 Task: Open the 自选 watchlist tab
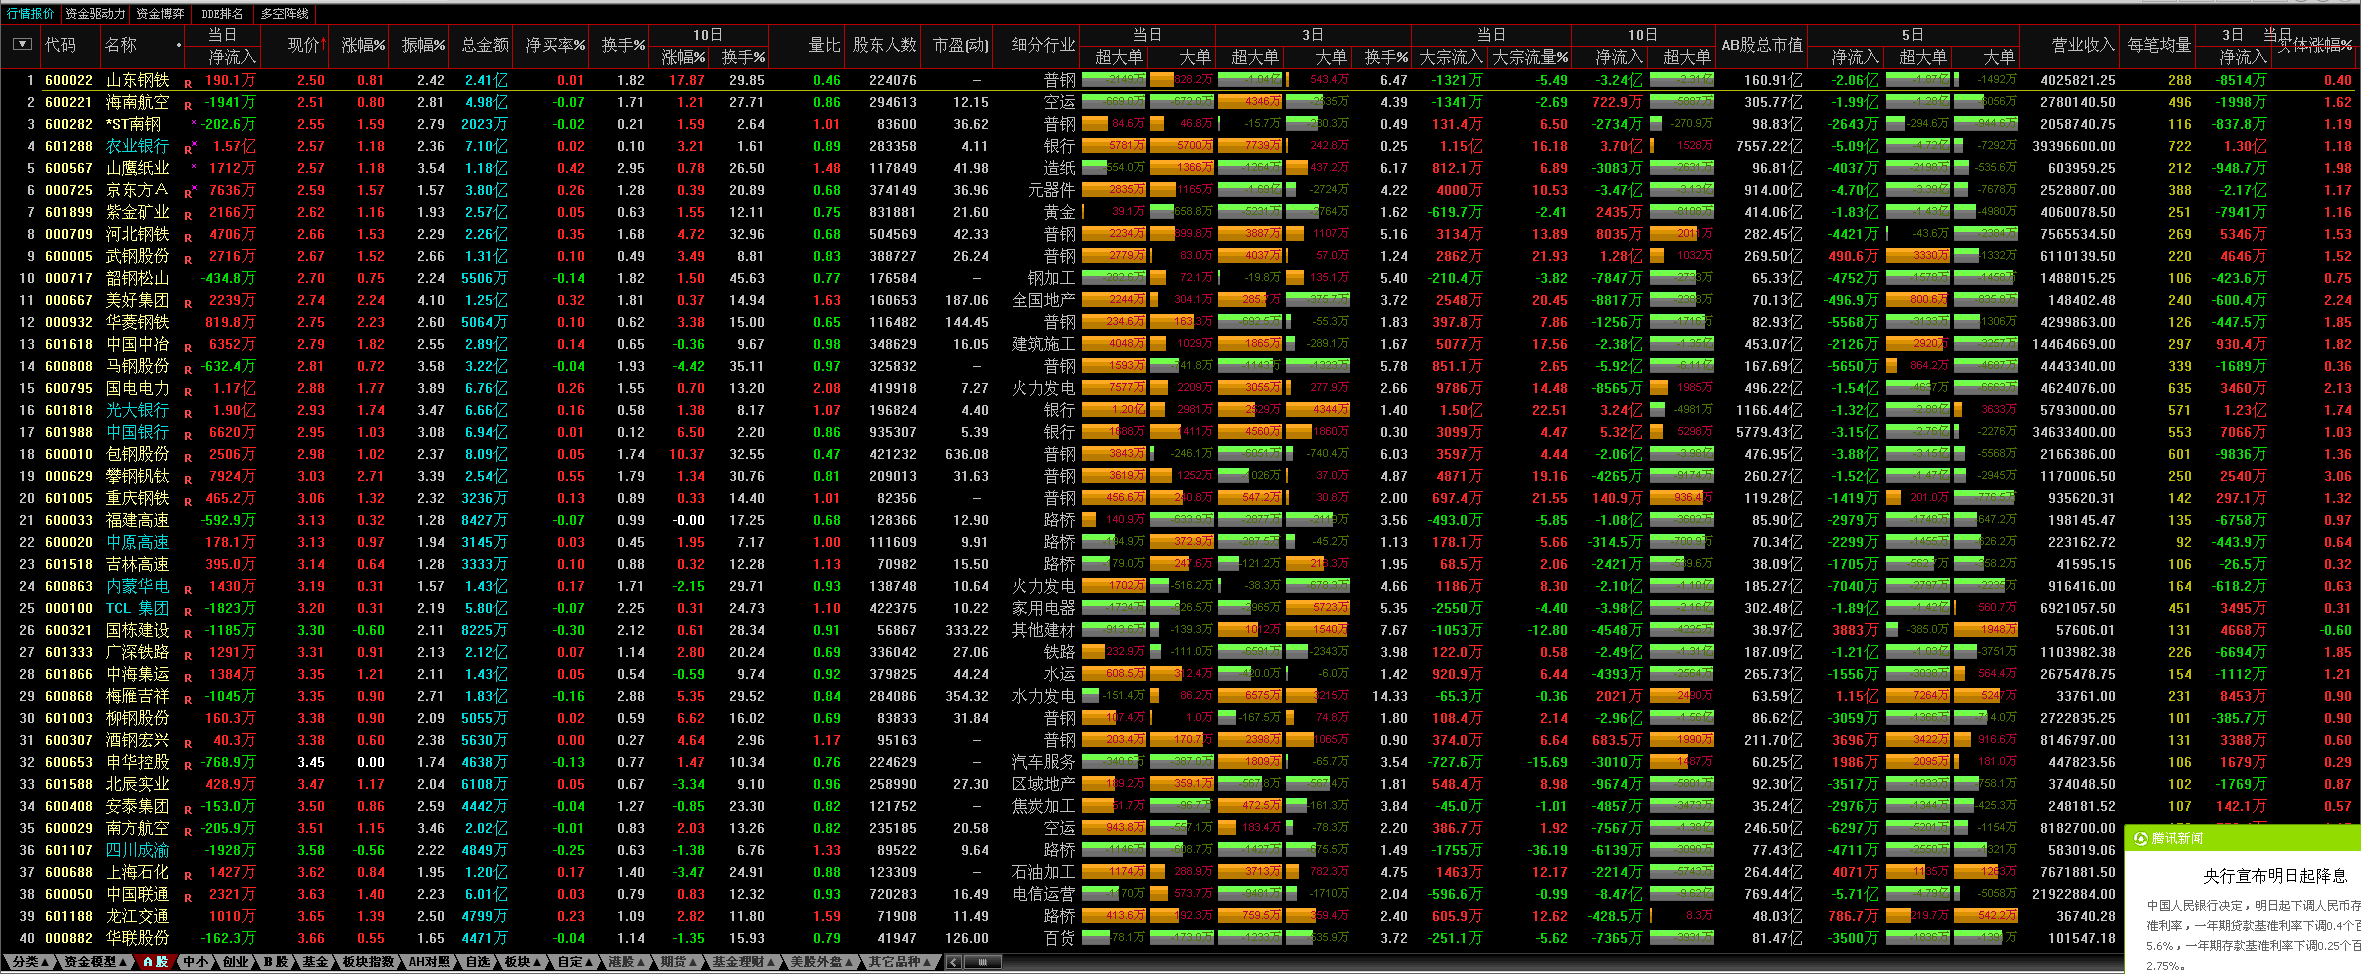click(478, 962)
